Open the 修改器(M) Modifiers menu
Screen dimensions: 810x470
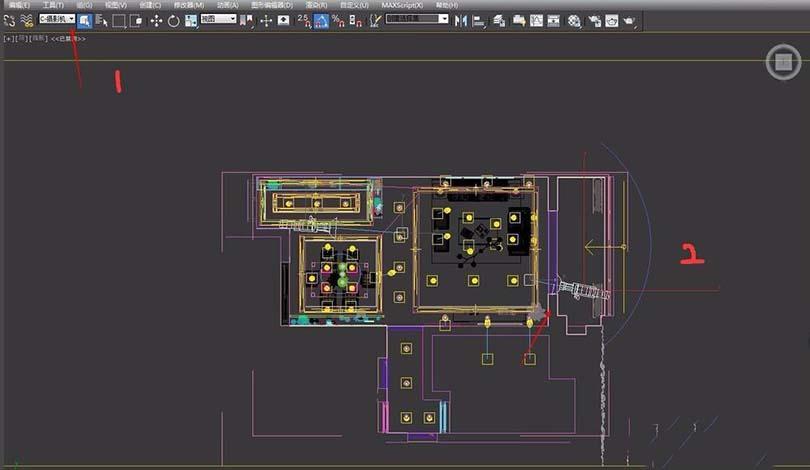click(189, 5)
